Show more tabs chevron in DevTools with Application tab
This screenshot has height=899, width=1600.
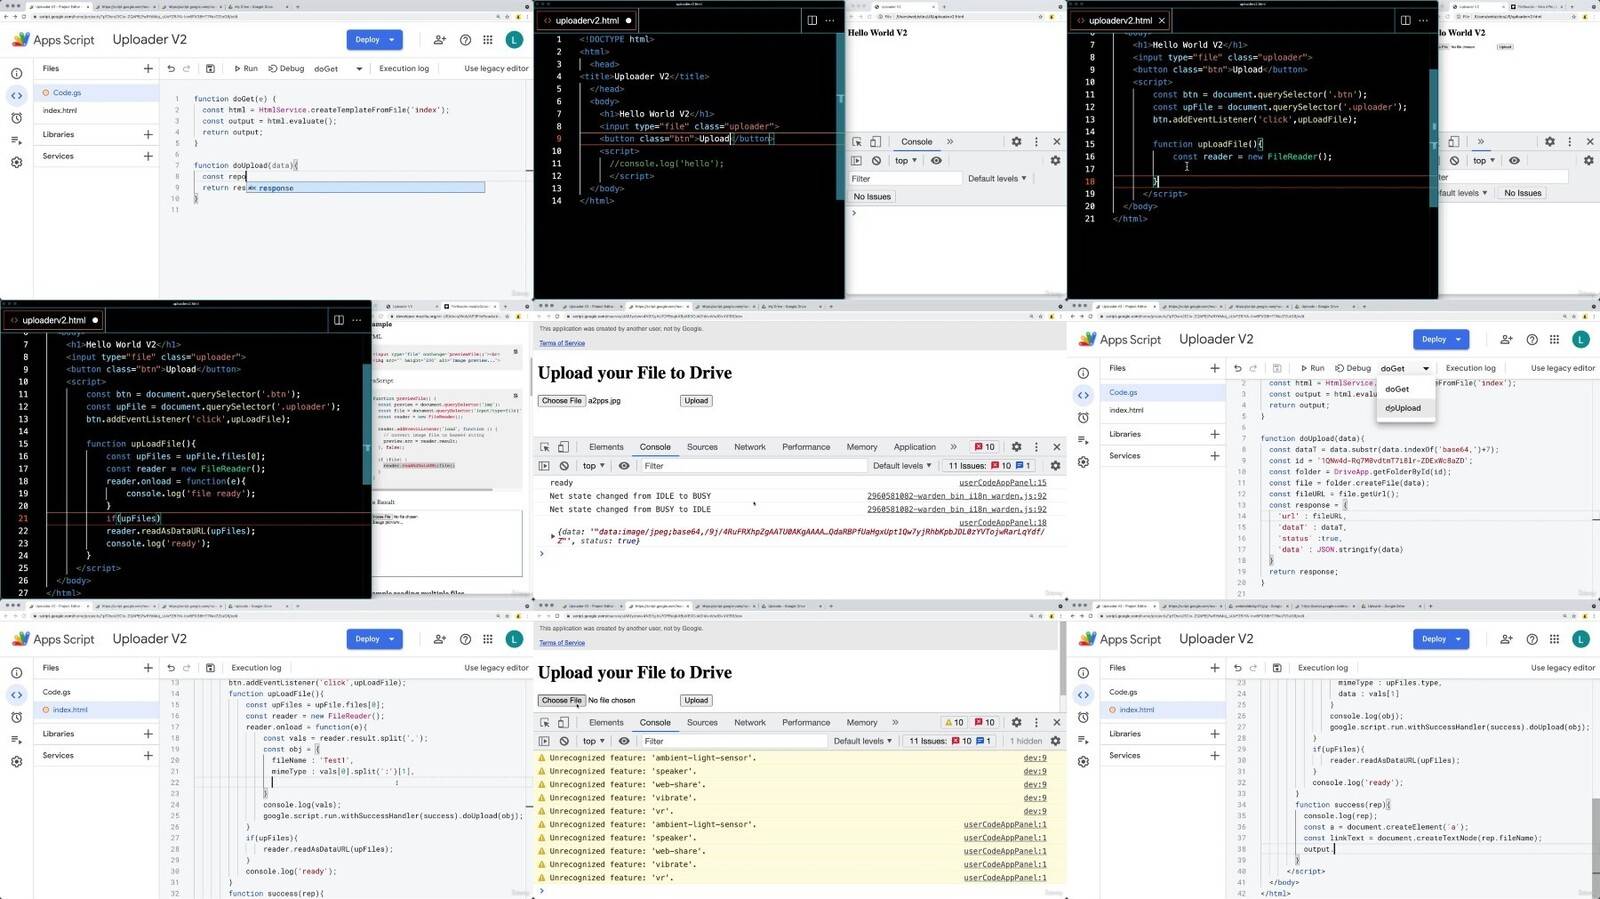click(x=953, y=447)
